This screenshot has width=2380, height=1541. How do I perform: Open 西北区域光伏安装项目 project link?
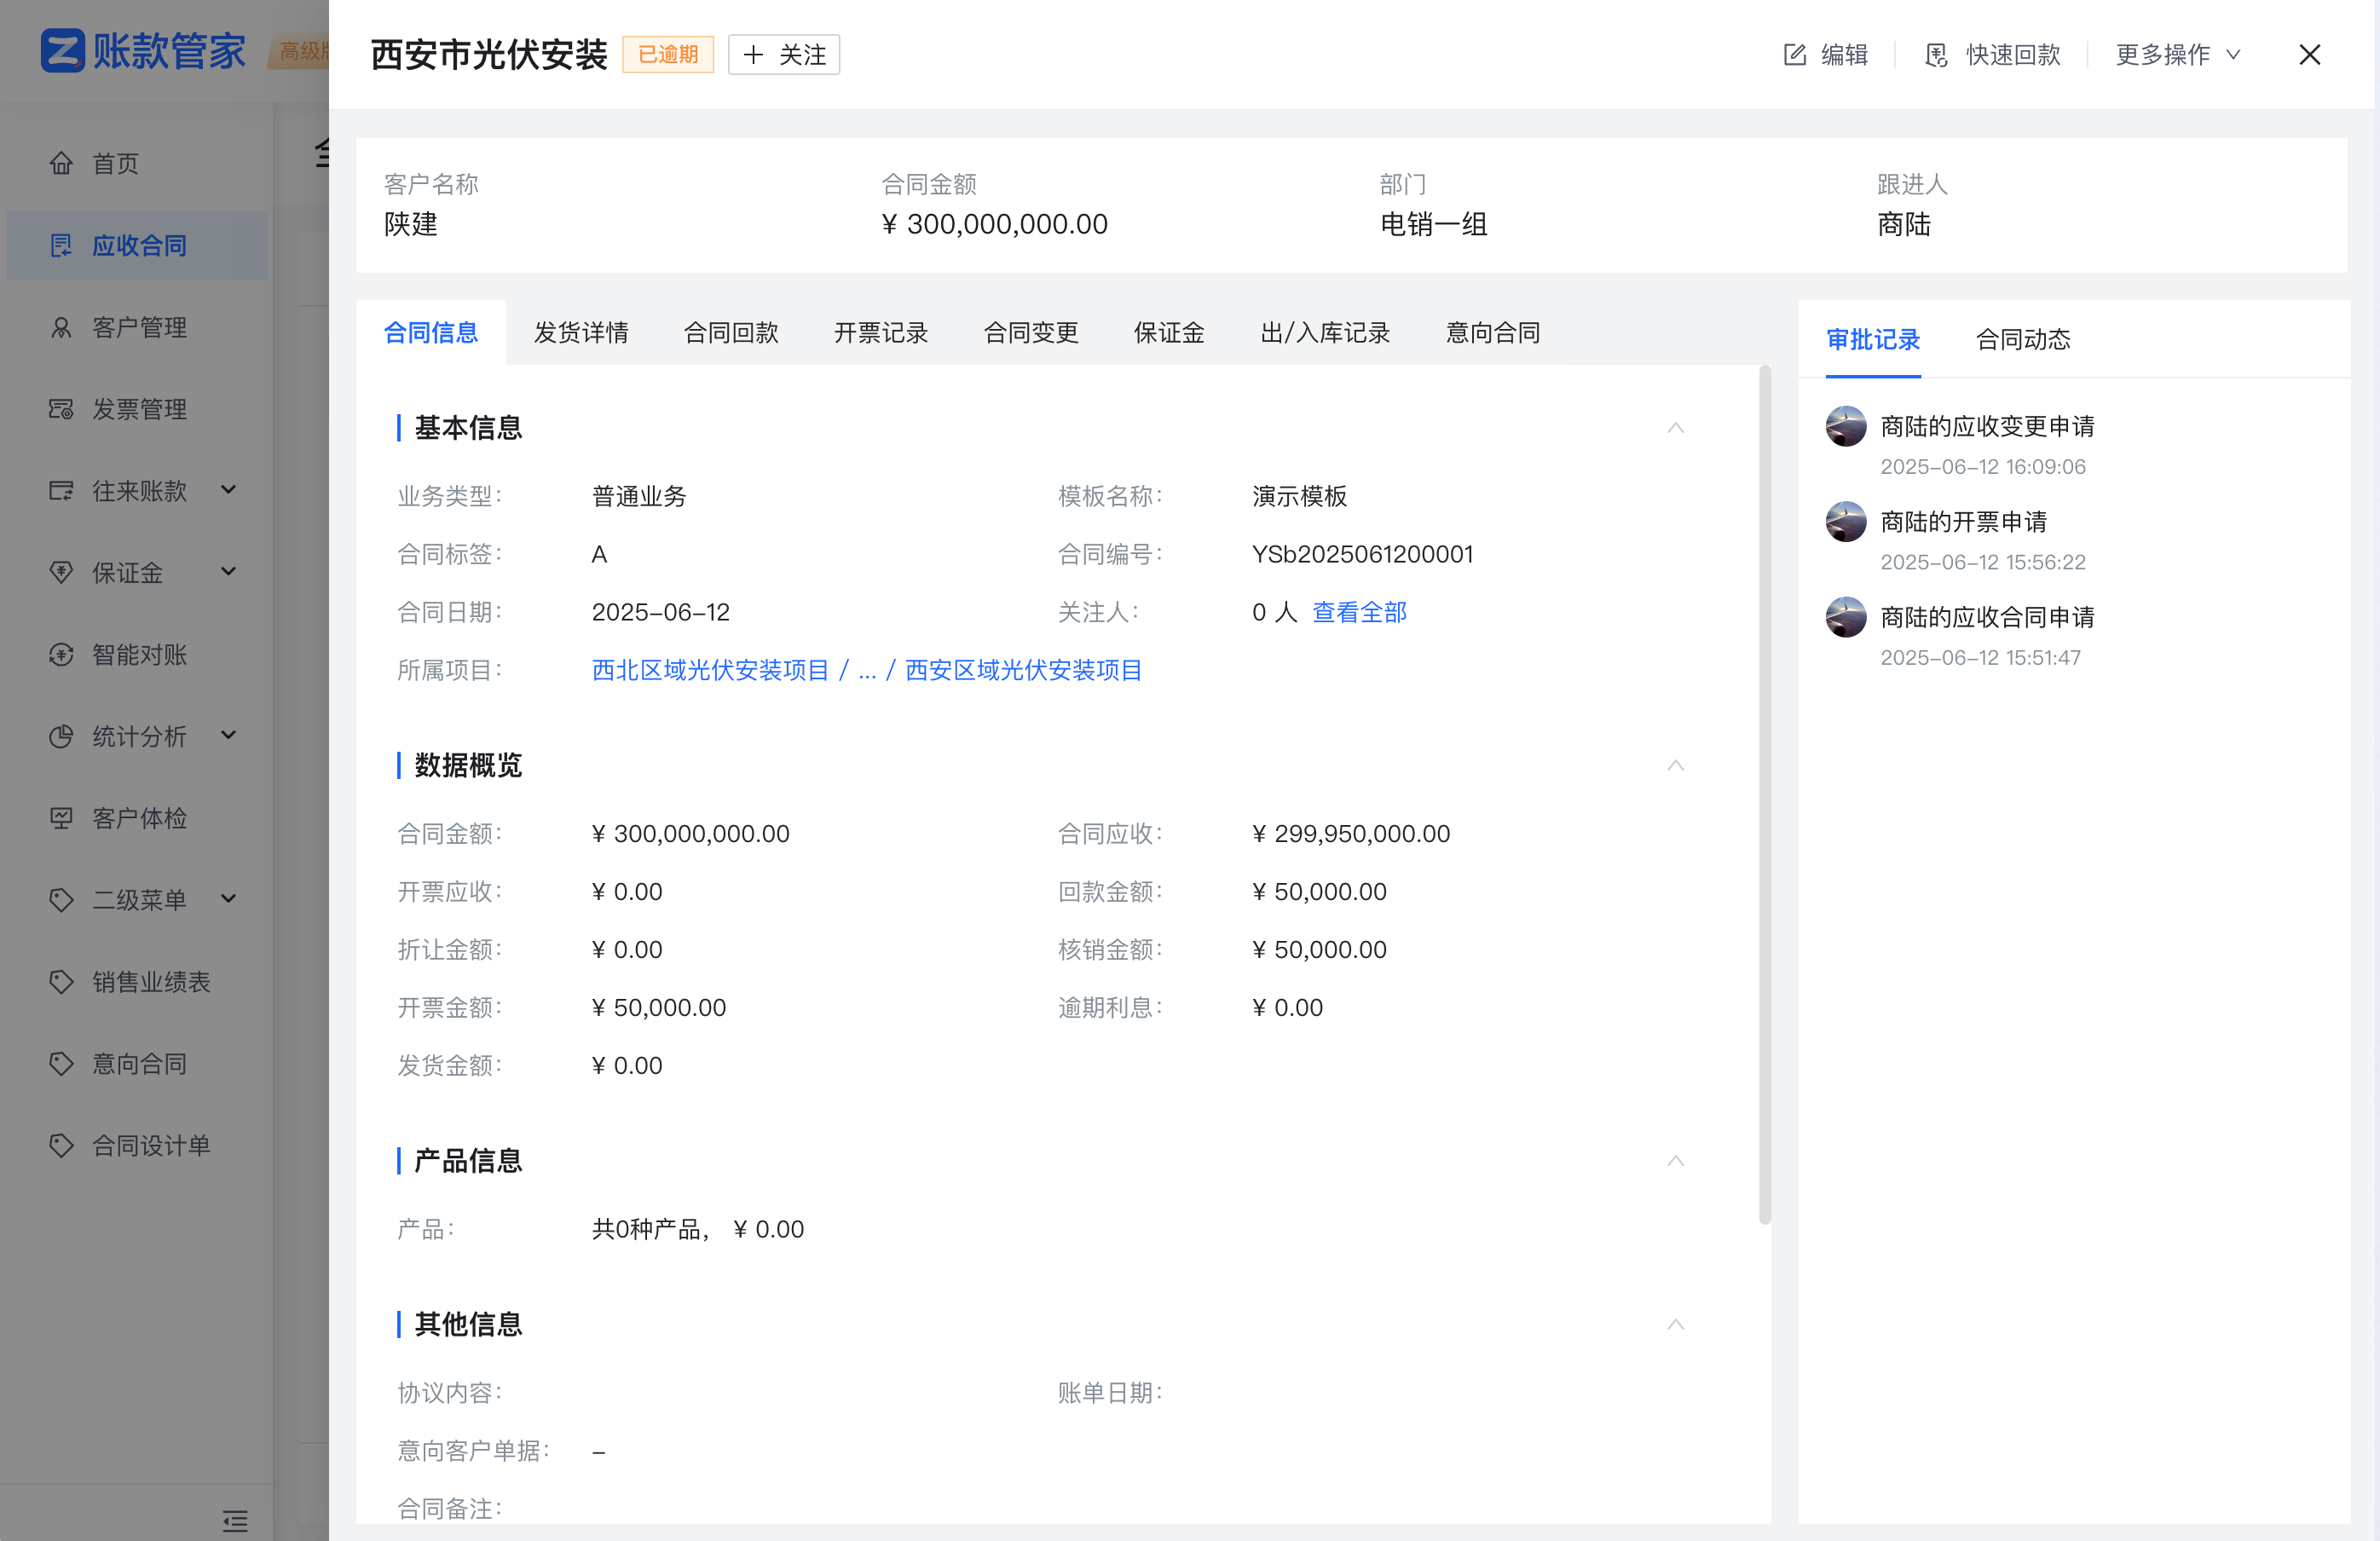pos(710,670)
